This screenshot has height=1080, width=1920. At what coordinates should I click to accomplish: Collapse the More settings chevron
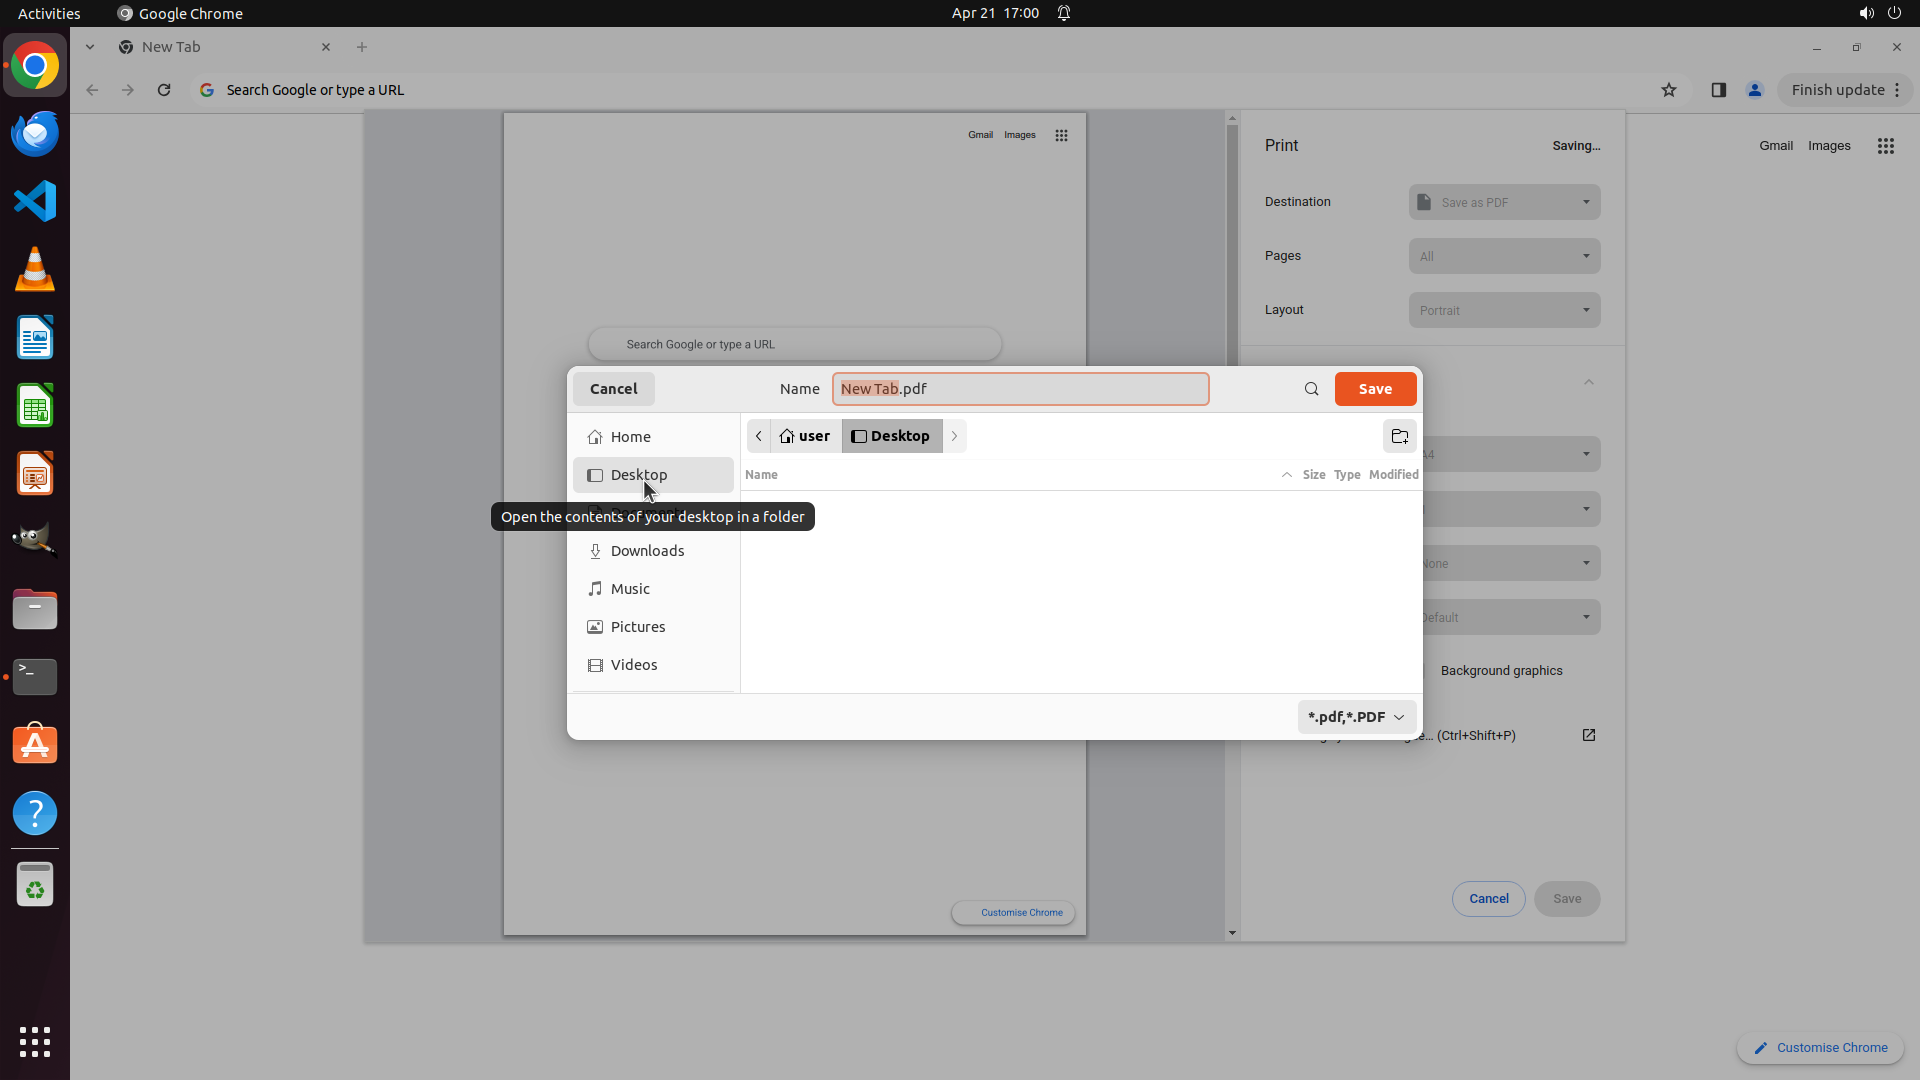(x=1588, y=382)
